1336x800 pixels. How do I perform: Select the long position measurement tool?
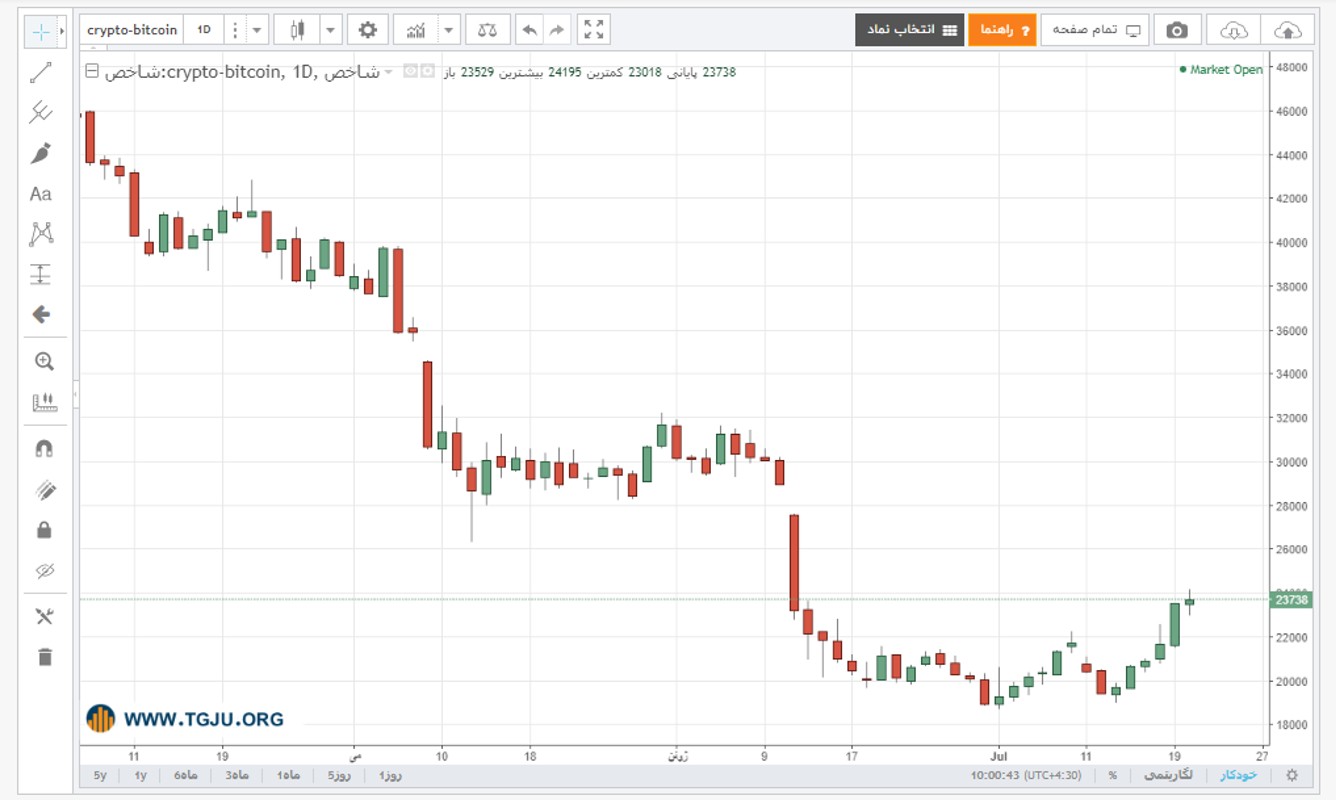(x=41, y=274)
